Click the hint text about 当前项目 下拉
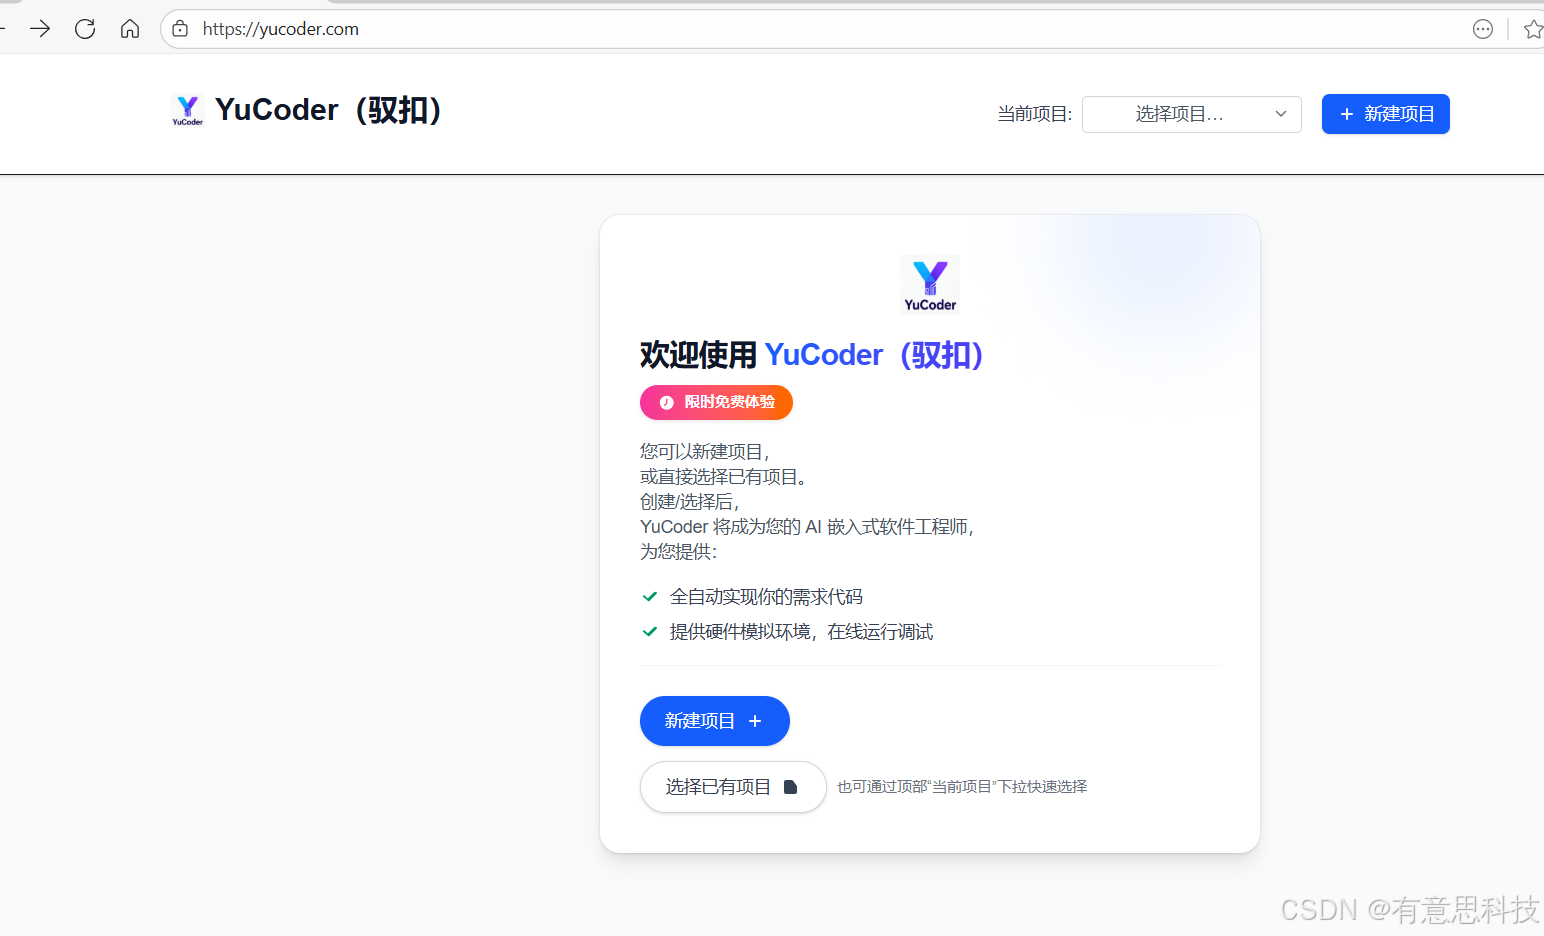1544x936 pixels. [x=962, y=787]
